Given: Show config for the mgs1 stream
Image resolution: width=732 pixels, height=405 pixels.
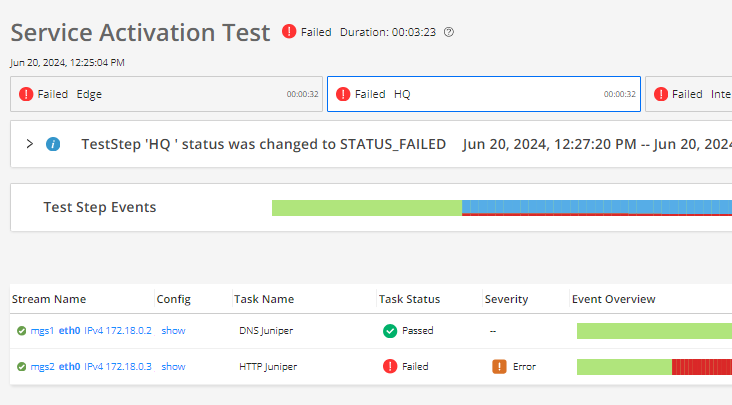Looking at the screenshot, I should (173, 330).
